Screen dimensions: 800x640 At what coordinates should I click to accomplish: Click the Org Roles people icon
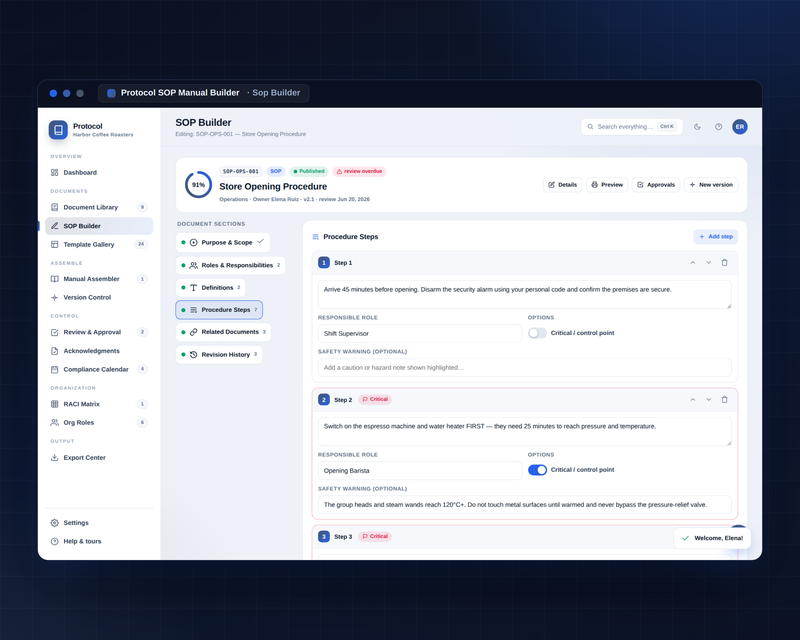(55, 423)
